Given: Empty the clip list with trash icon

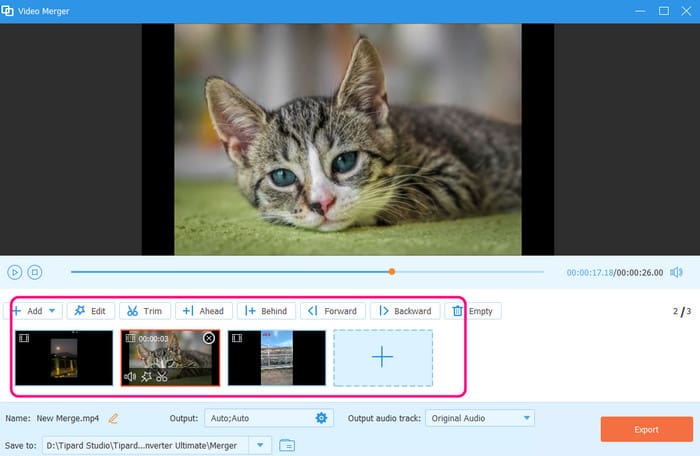Looking at the screenshot, I should pyautogui.click(x=473, y=311).
